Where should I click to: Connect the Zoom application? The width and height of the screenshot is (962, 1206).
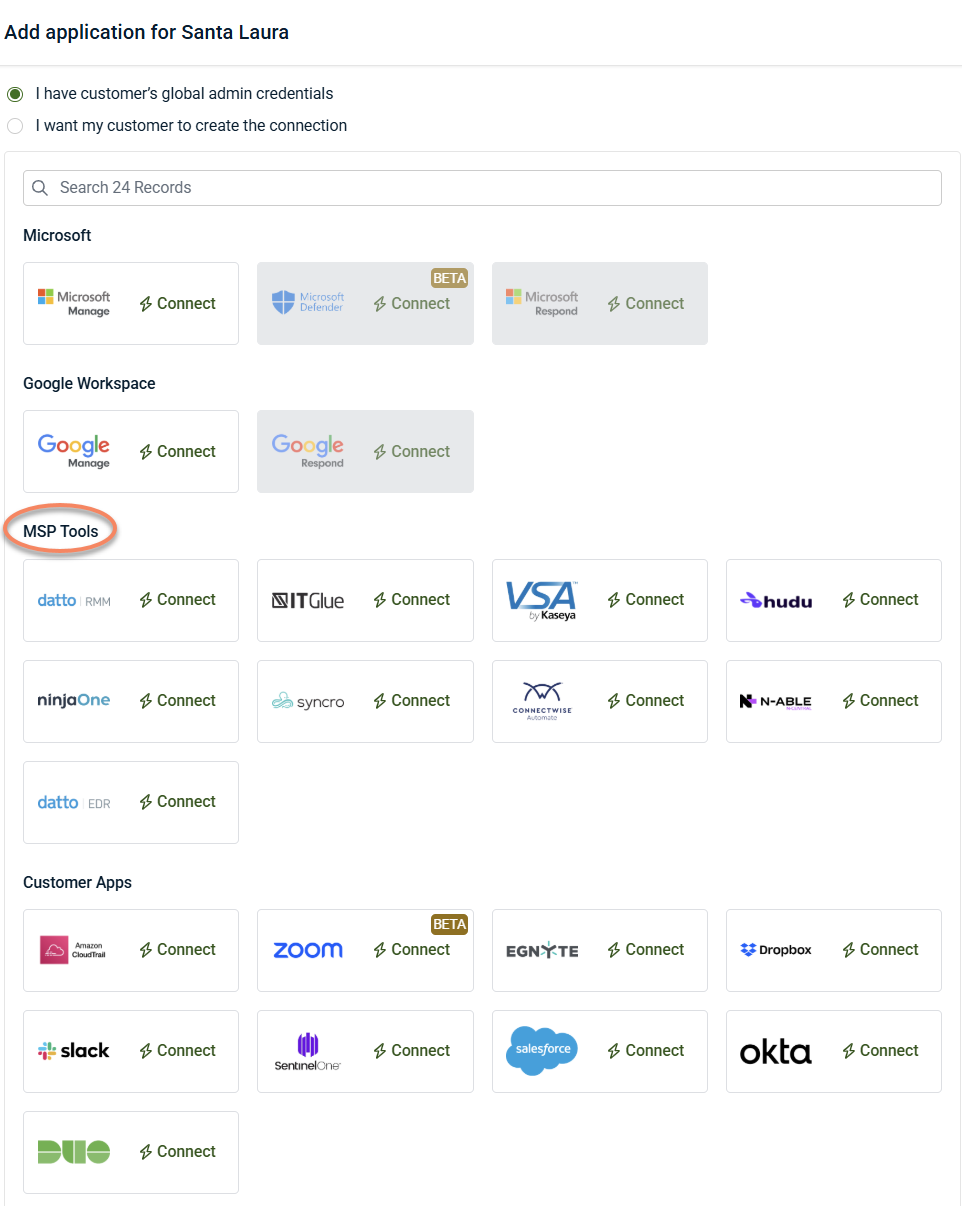(412, 950)
